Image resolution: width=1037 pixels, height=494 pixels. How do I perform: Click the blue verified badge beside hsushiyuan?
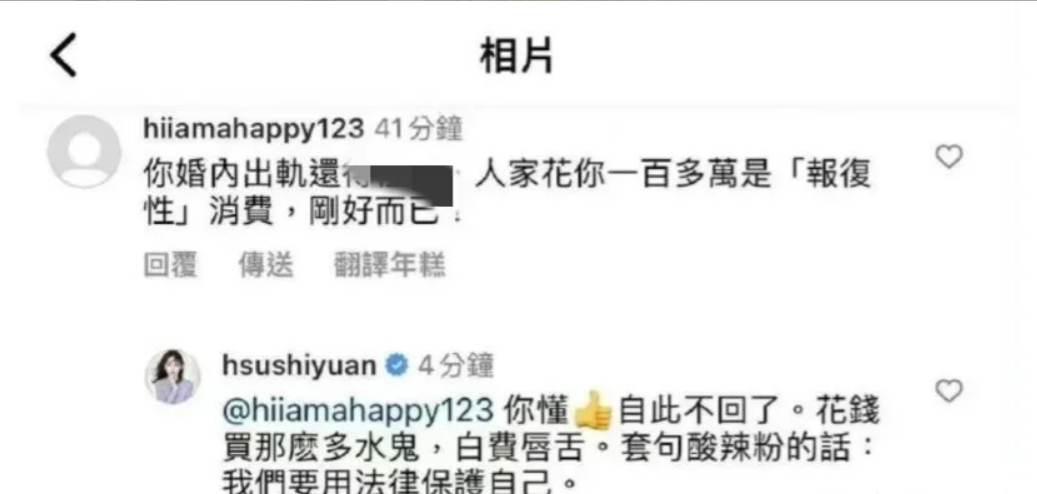tap(396, 365)
